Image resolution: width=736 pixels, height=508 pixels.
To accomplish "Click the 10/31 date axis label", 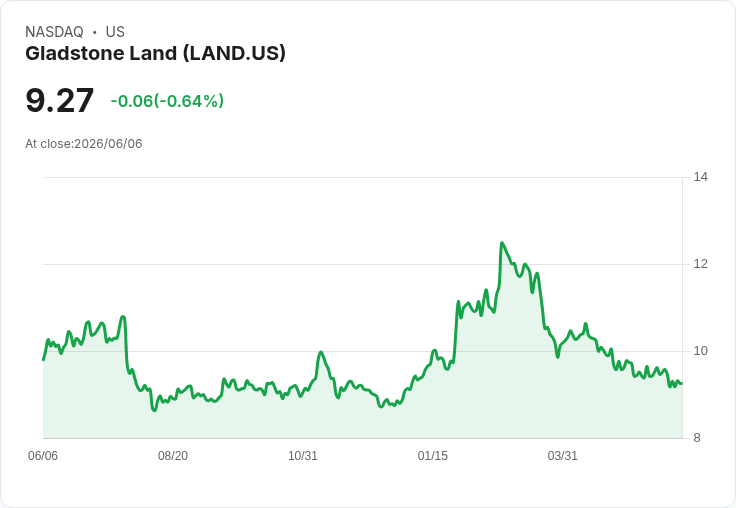I will point(303,455).
